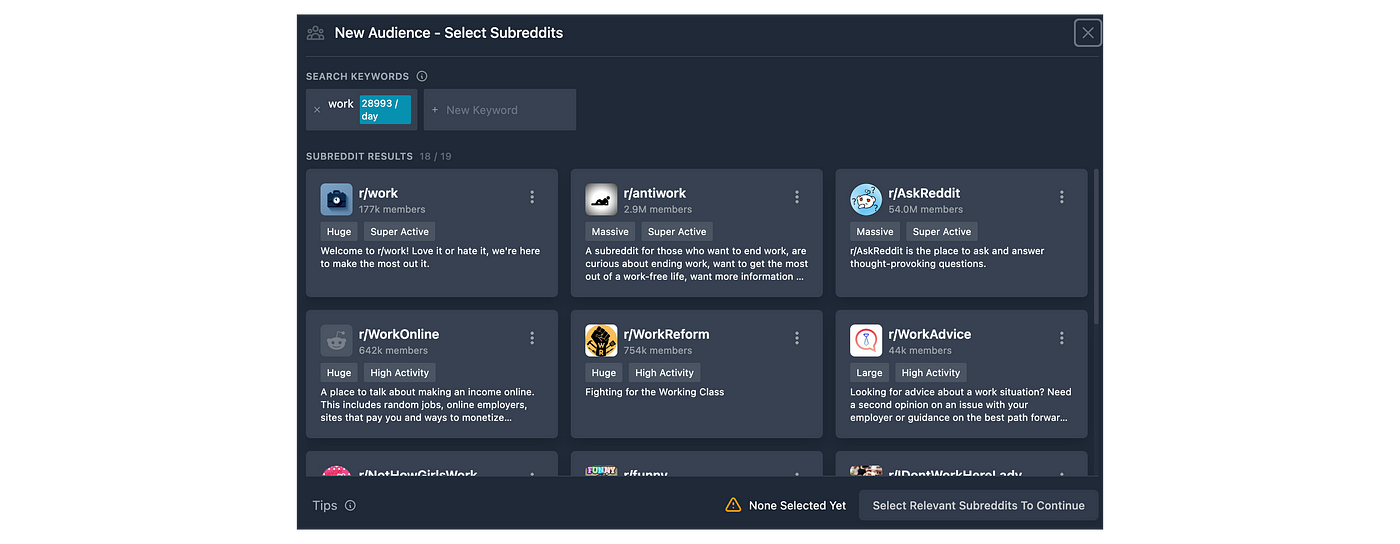This screenshot has height=544, width=1400.
Task: Click the 177k members text
Action: point(392,210)
